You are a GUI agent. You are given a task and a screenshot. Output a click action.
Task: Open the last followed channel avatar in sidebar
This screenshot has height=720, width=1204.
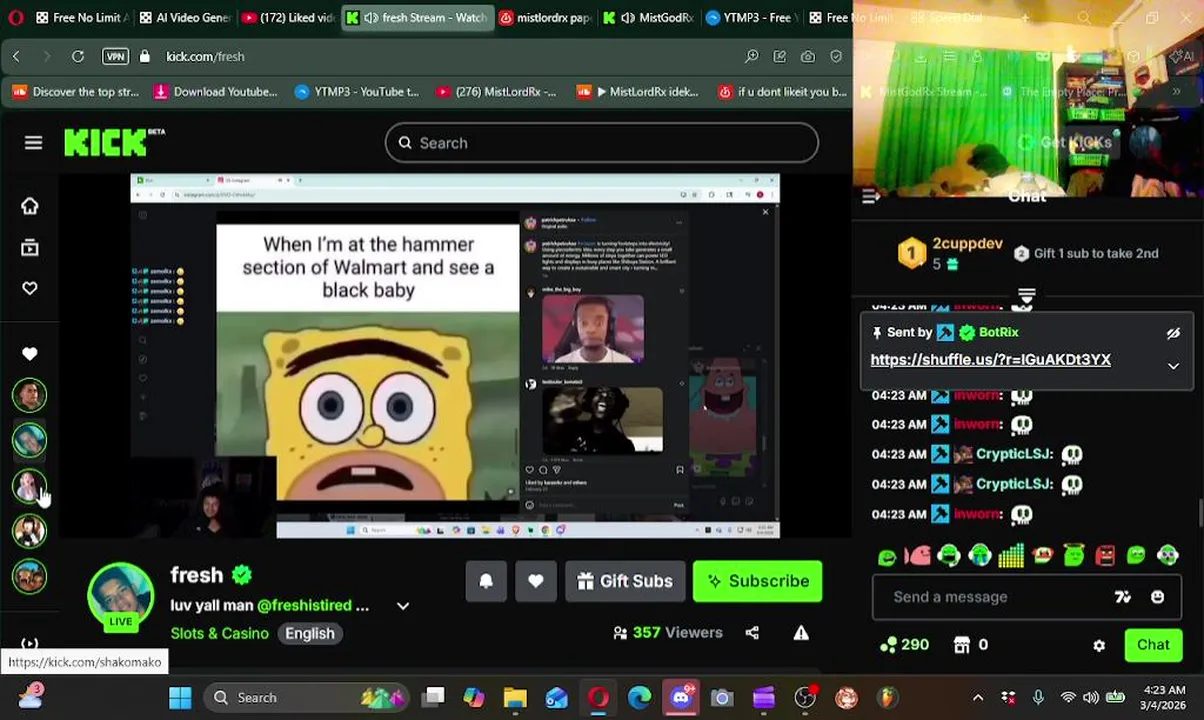(29, 577)
